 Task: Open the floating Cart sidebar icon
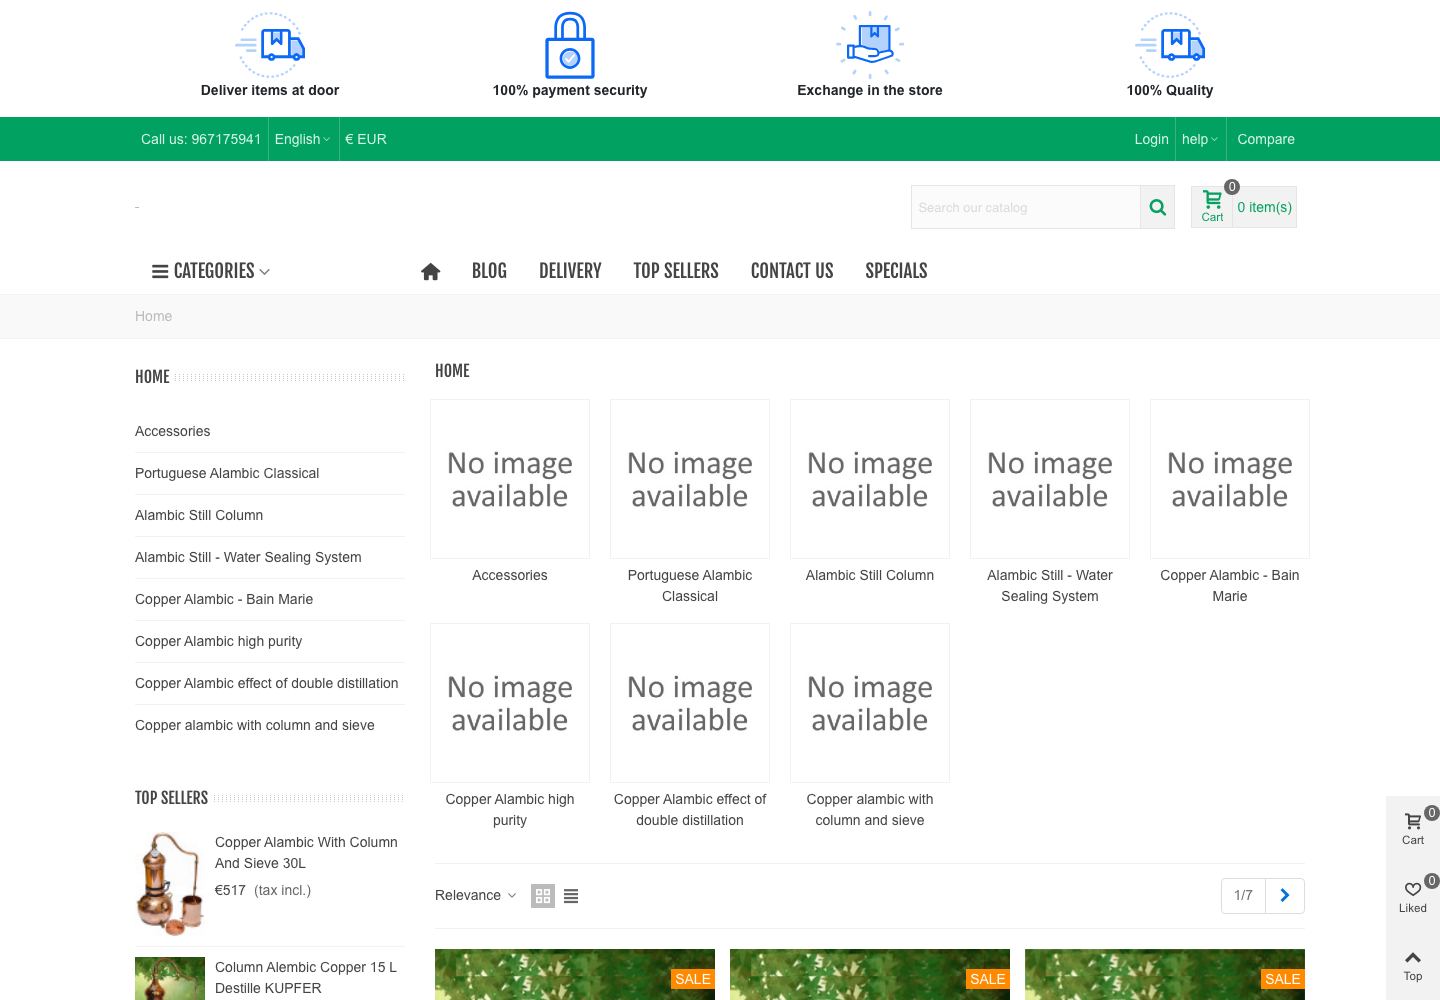click(x=1413, y=829)
